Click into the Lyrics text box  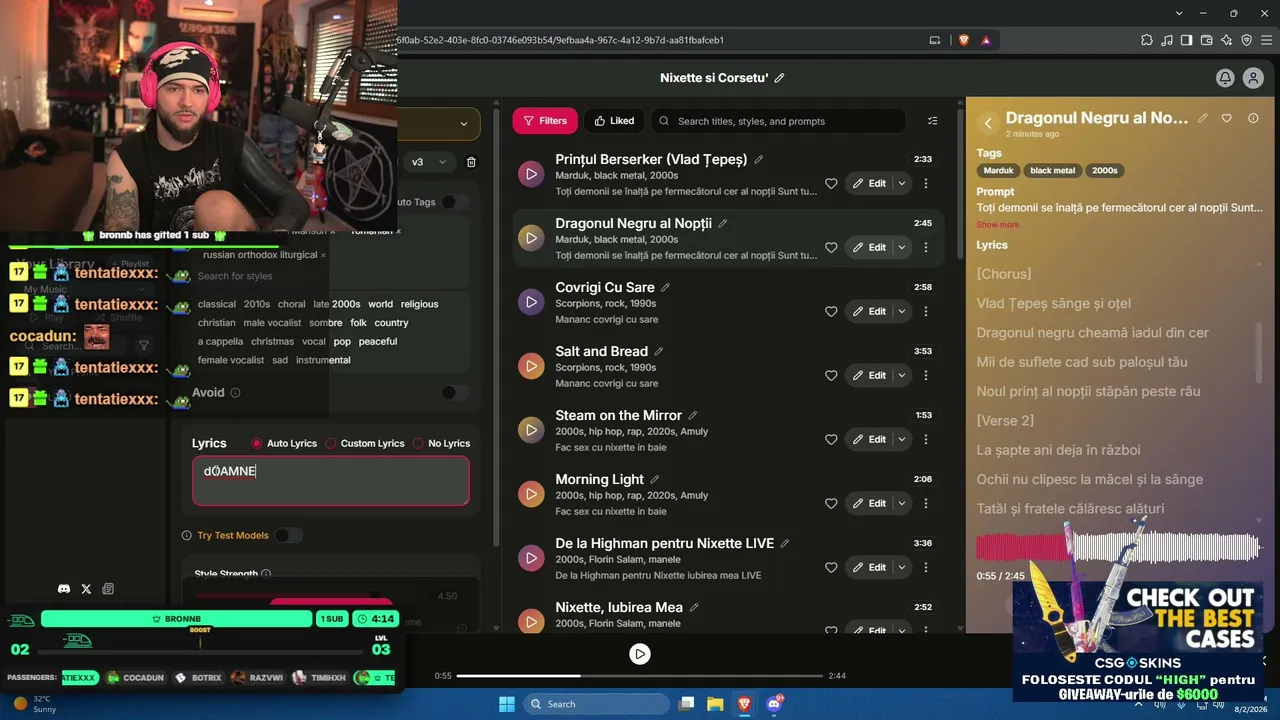click(x=331, y=481)
